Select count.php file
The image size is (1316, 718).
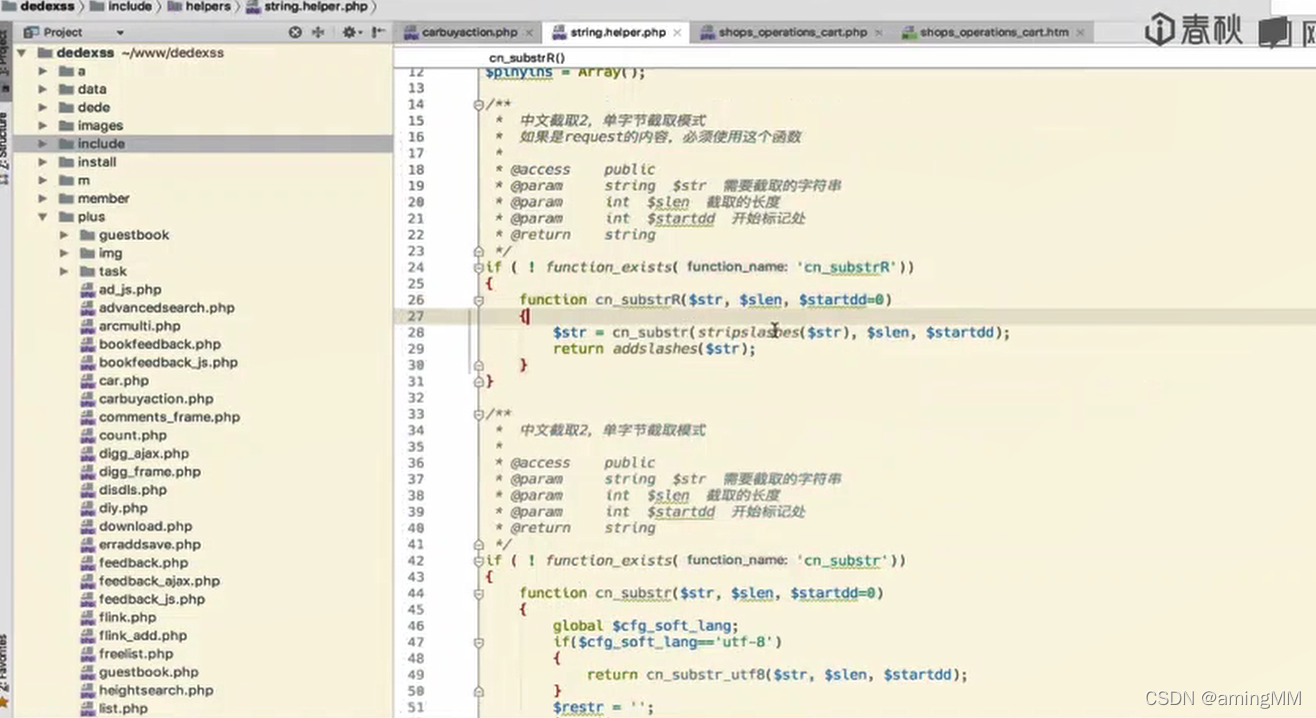tap(132, 435)
